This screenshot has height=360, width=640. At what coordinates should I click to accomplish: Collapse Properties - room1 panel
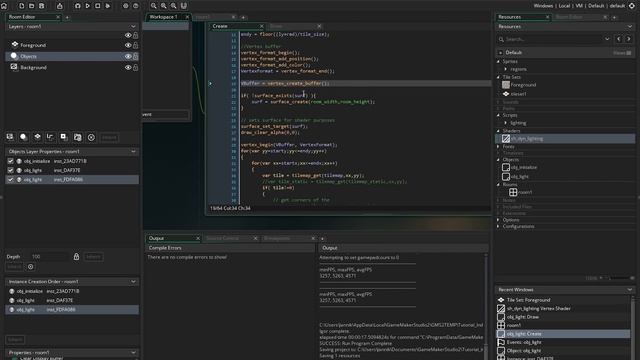(x=133, y=353)
